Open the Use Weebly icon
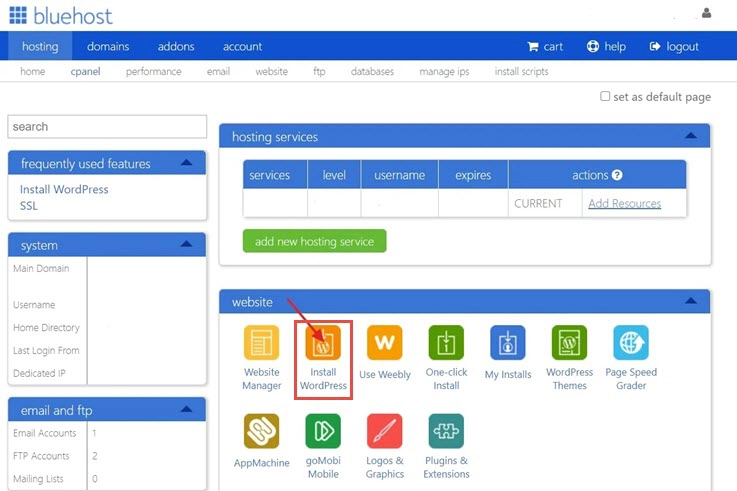 point(384,343)
